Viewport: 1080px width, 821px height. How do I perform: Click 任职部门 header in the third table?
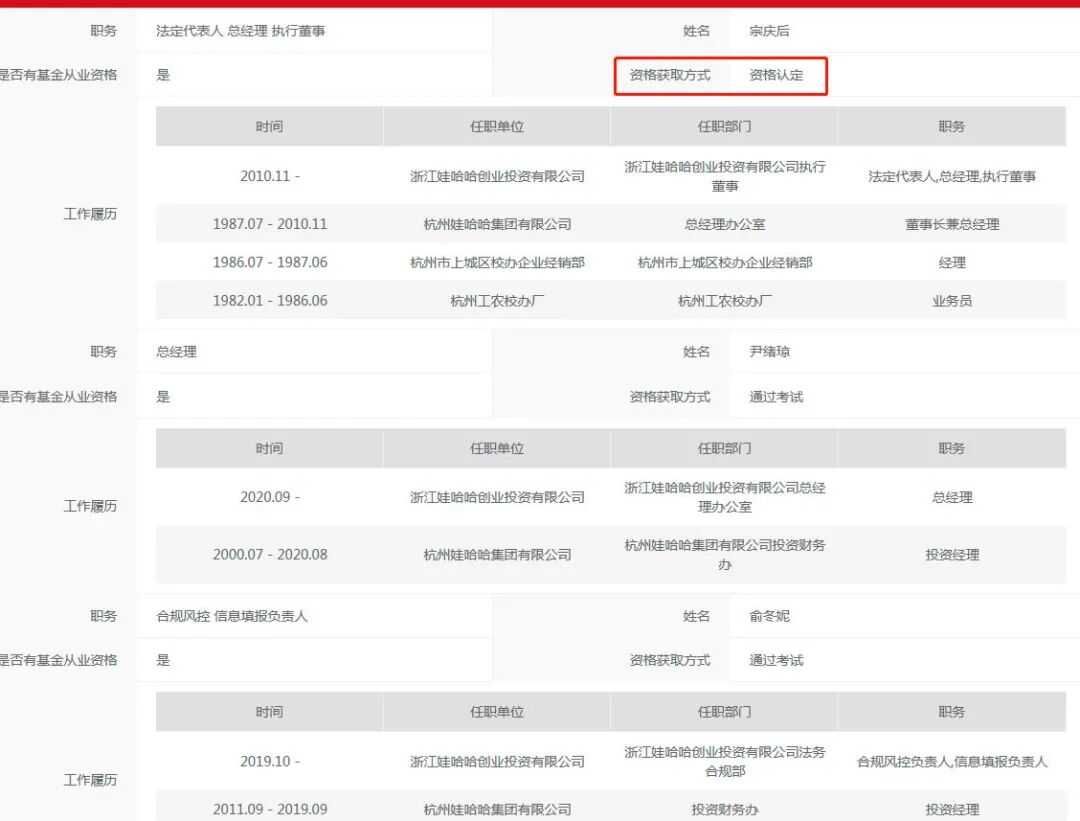point(725,711)
